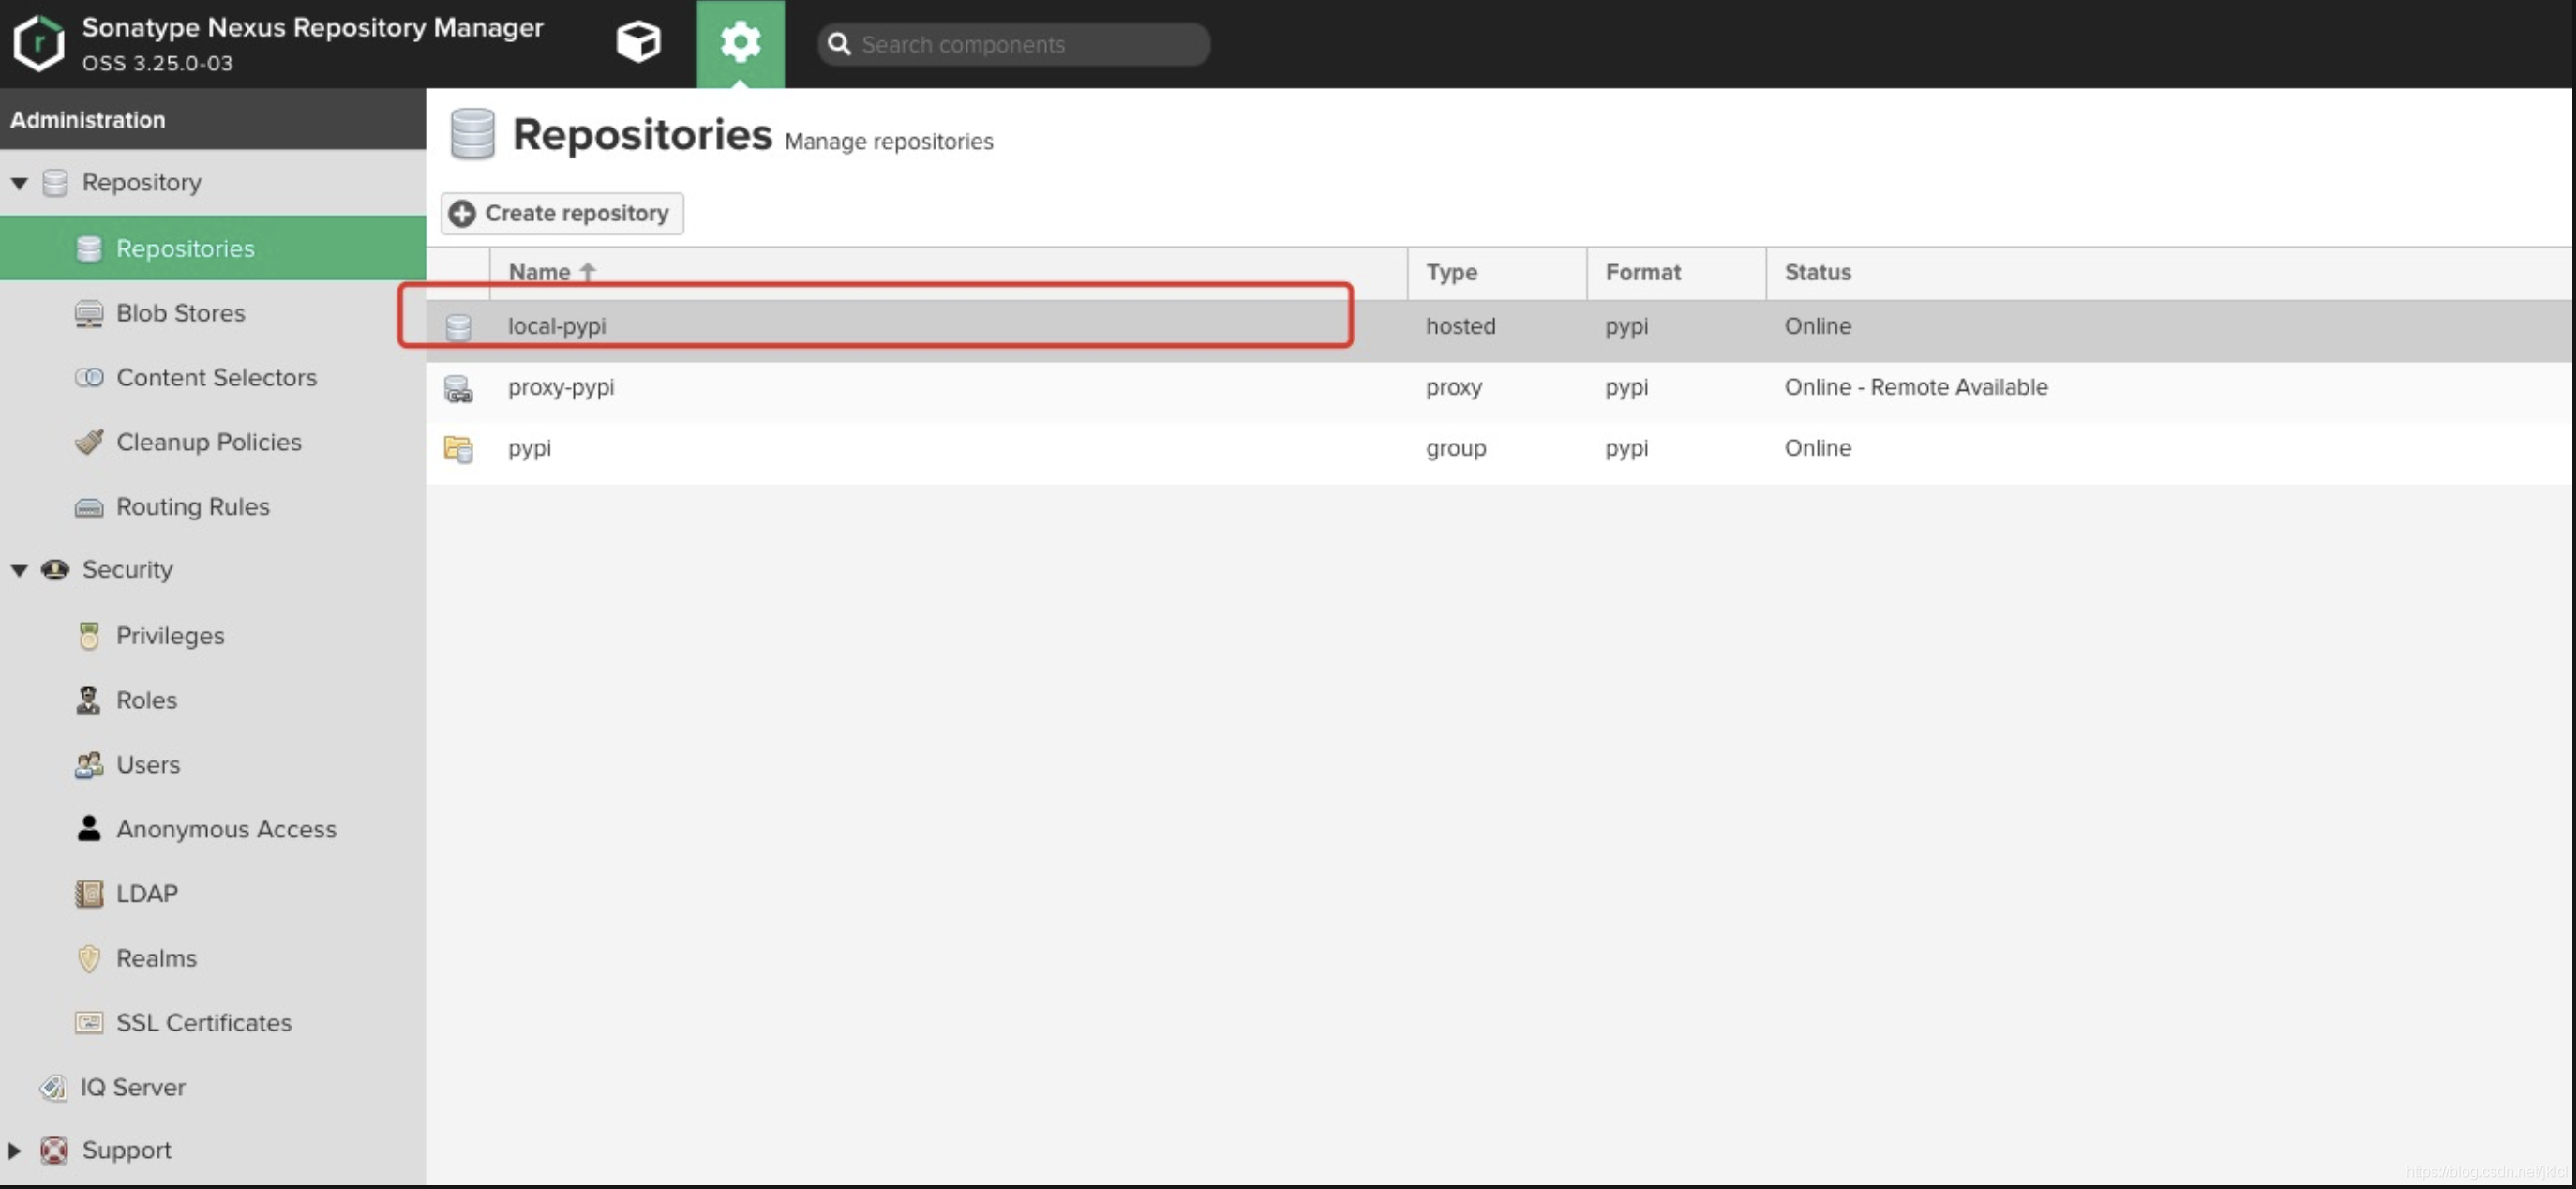Open Anonymous Access settings
The image size is (2576, 1189).
[x=226, y=829]
